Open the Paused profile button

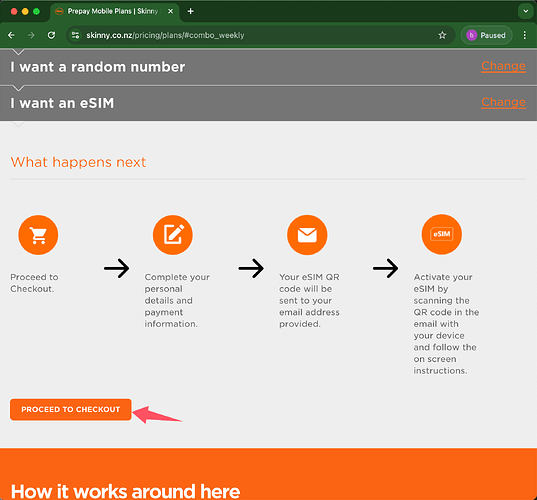pyautogui.click(x=486, y=35)
